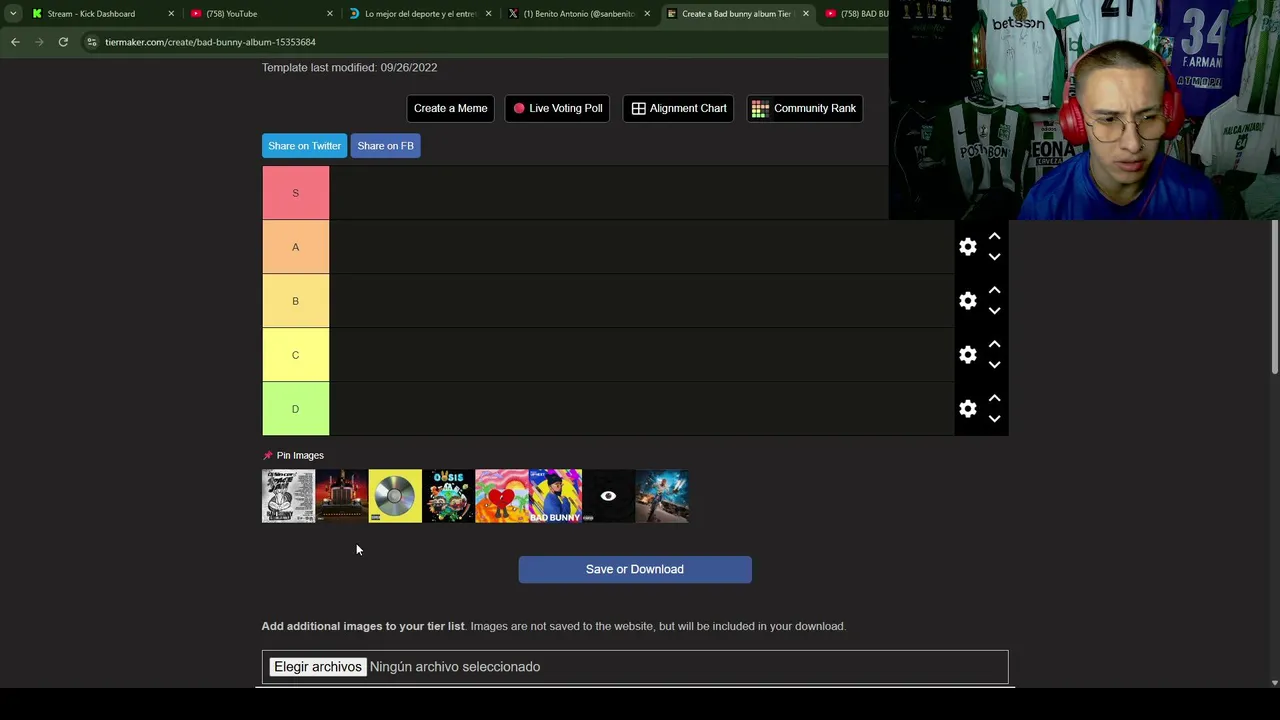Click 'Add additional images to your tier list' text
Screen dimensions: 1280x720
tap(363, 626)
